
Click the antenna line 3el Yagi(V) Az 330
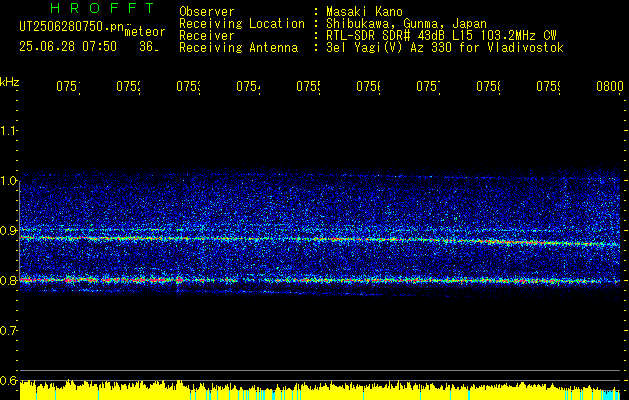(x=445, y=48)
